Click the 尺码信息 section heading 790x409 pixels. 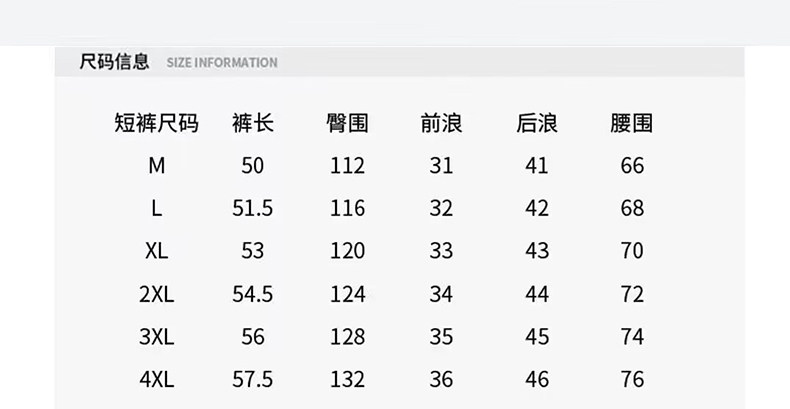tap(114, 62)
